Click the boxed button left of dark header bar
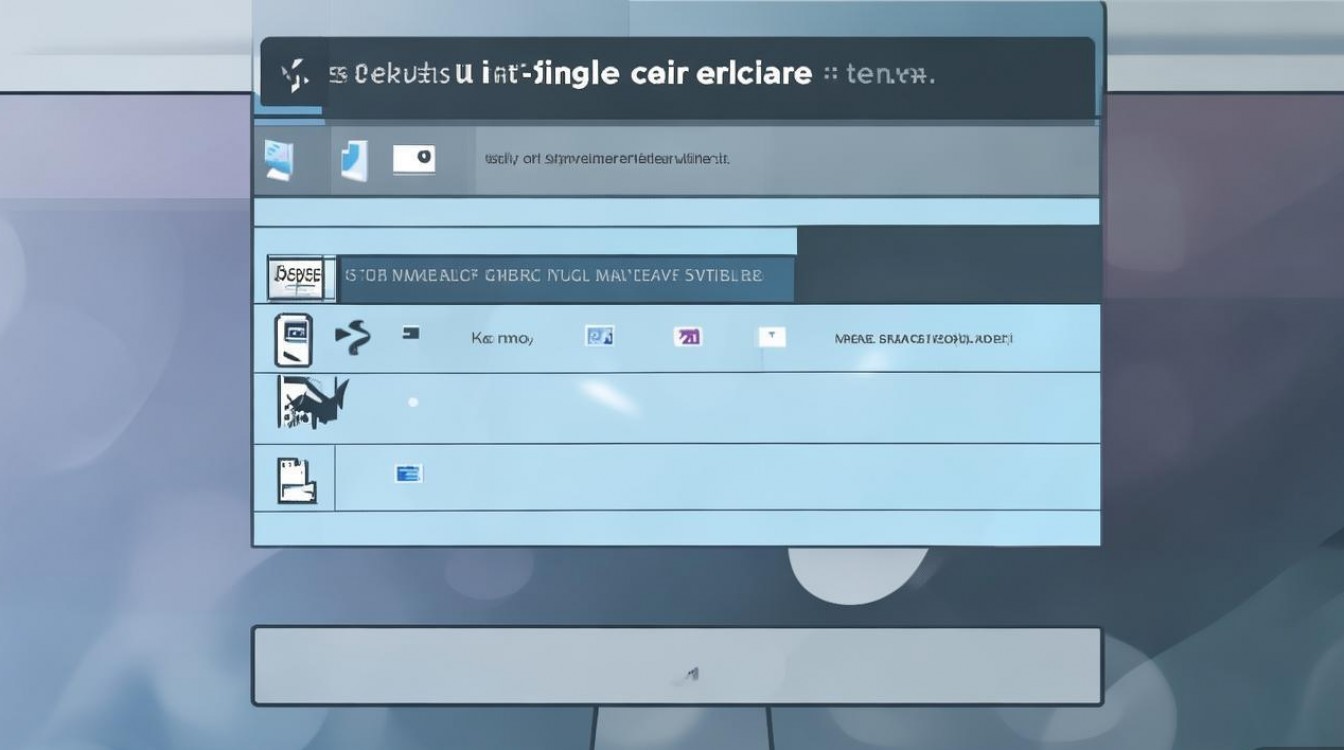This screenshot has width=1344, height=750. tap(295, 277)
